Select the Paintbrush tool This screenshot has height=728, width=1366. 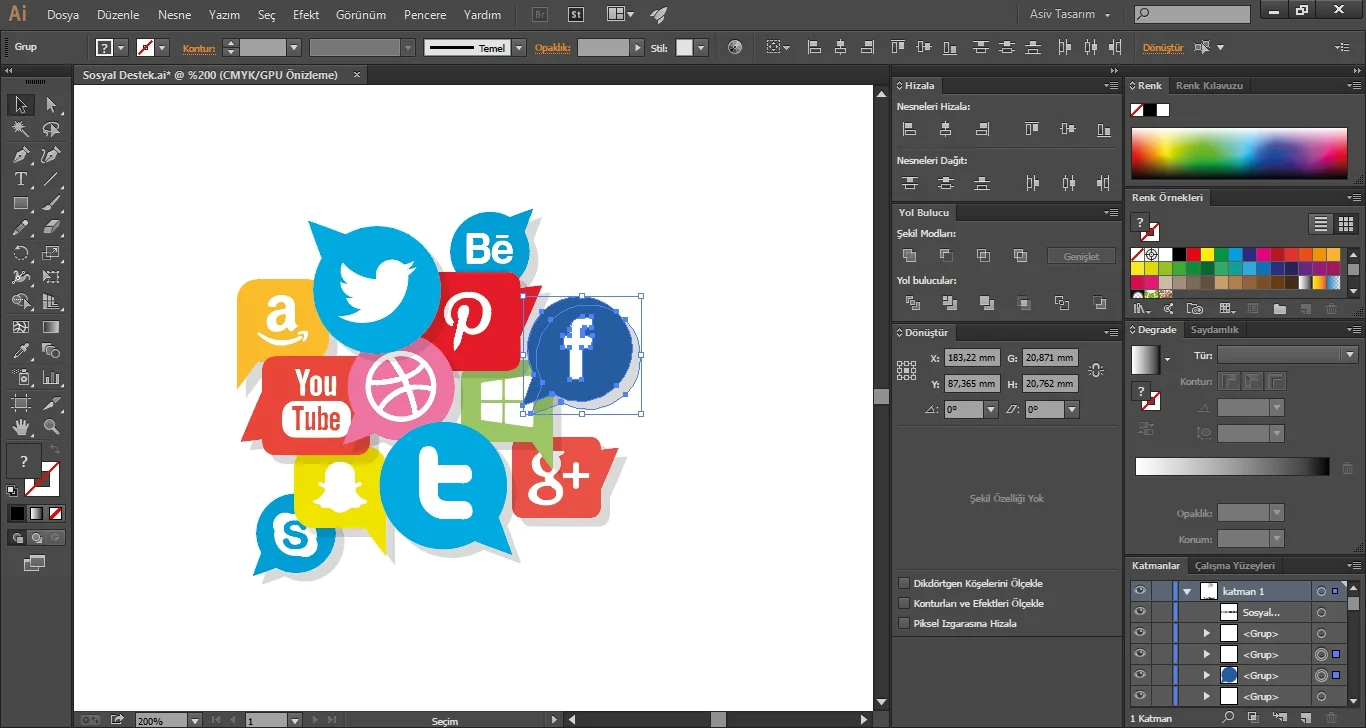(x=51, y=204)
